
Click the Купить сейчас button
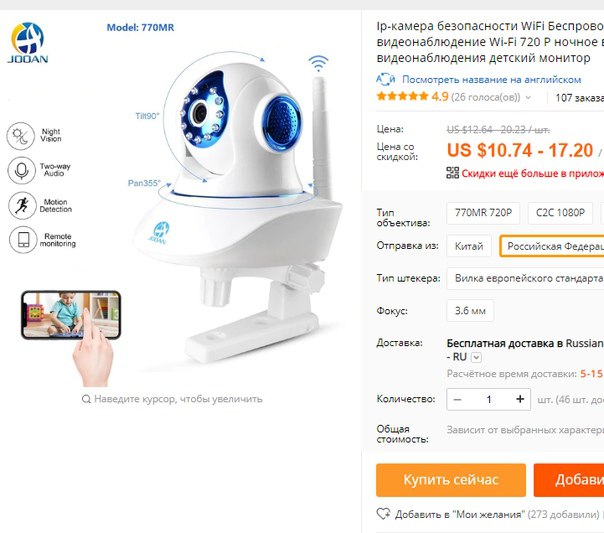point(451,480)
